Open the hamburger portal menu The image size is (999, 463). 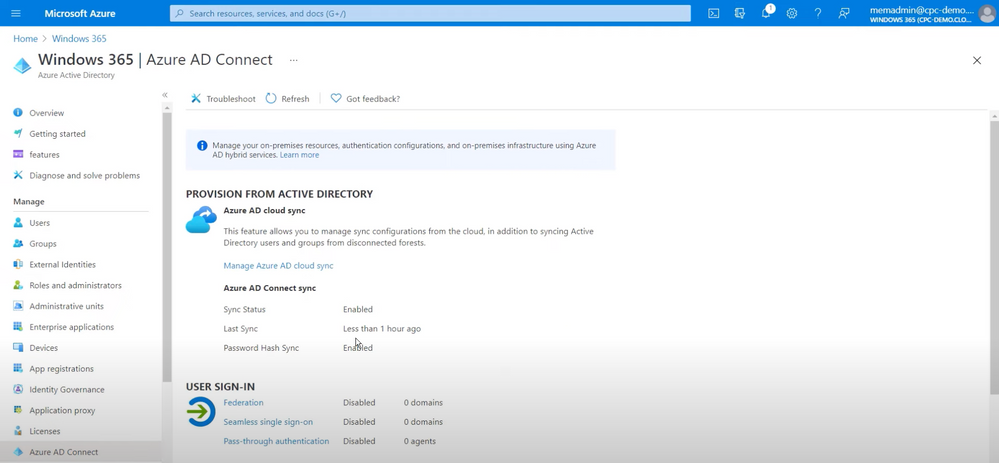coord(15,14)
